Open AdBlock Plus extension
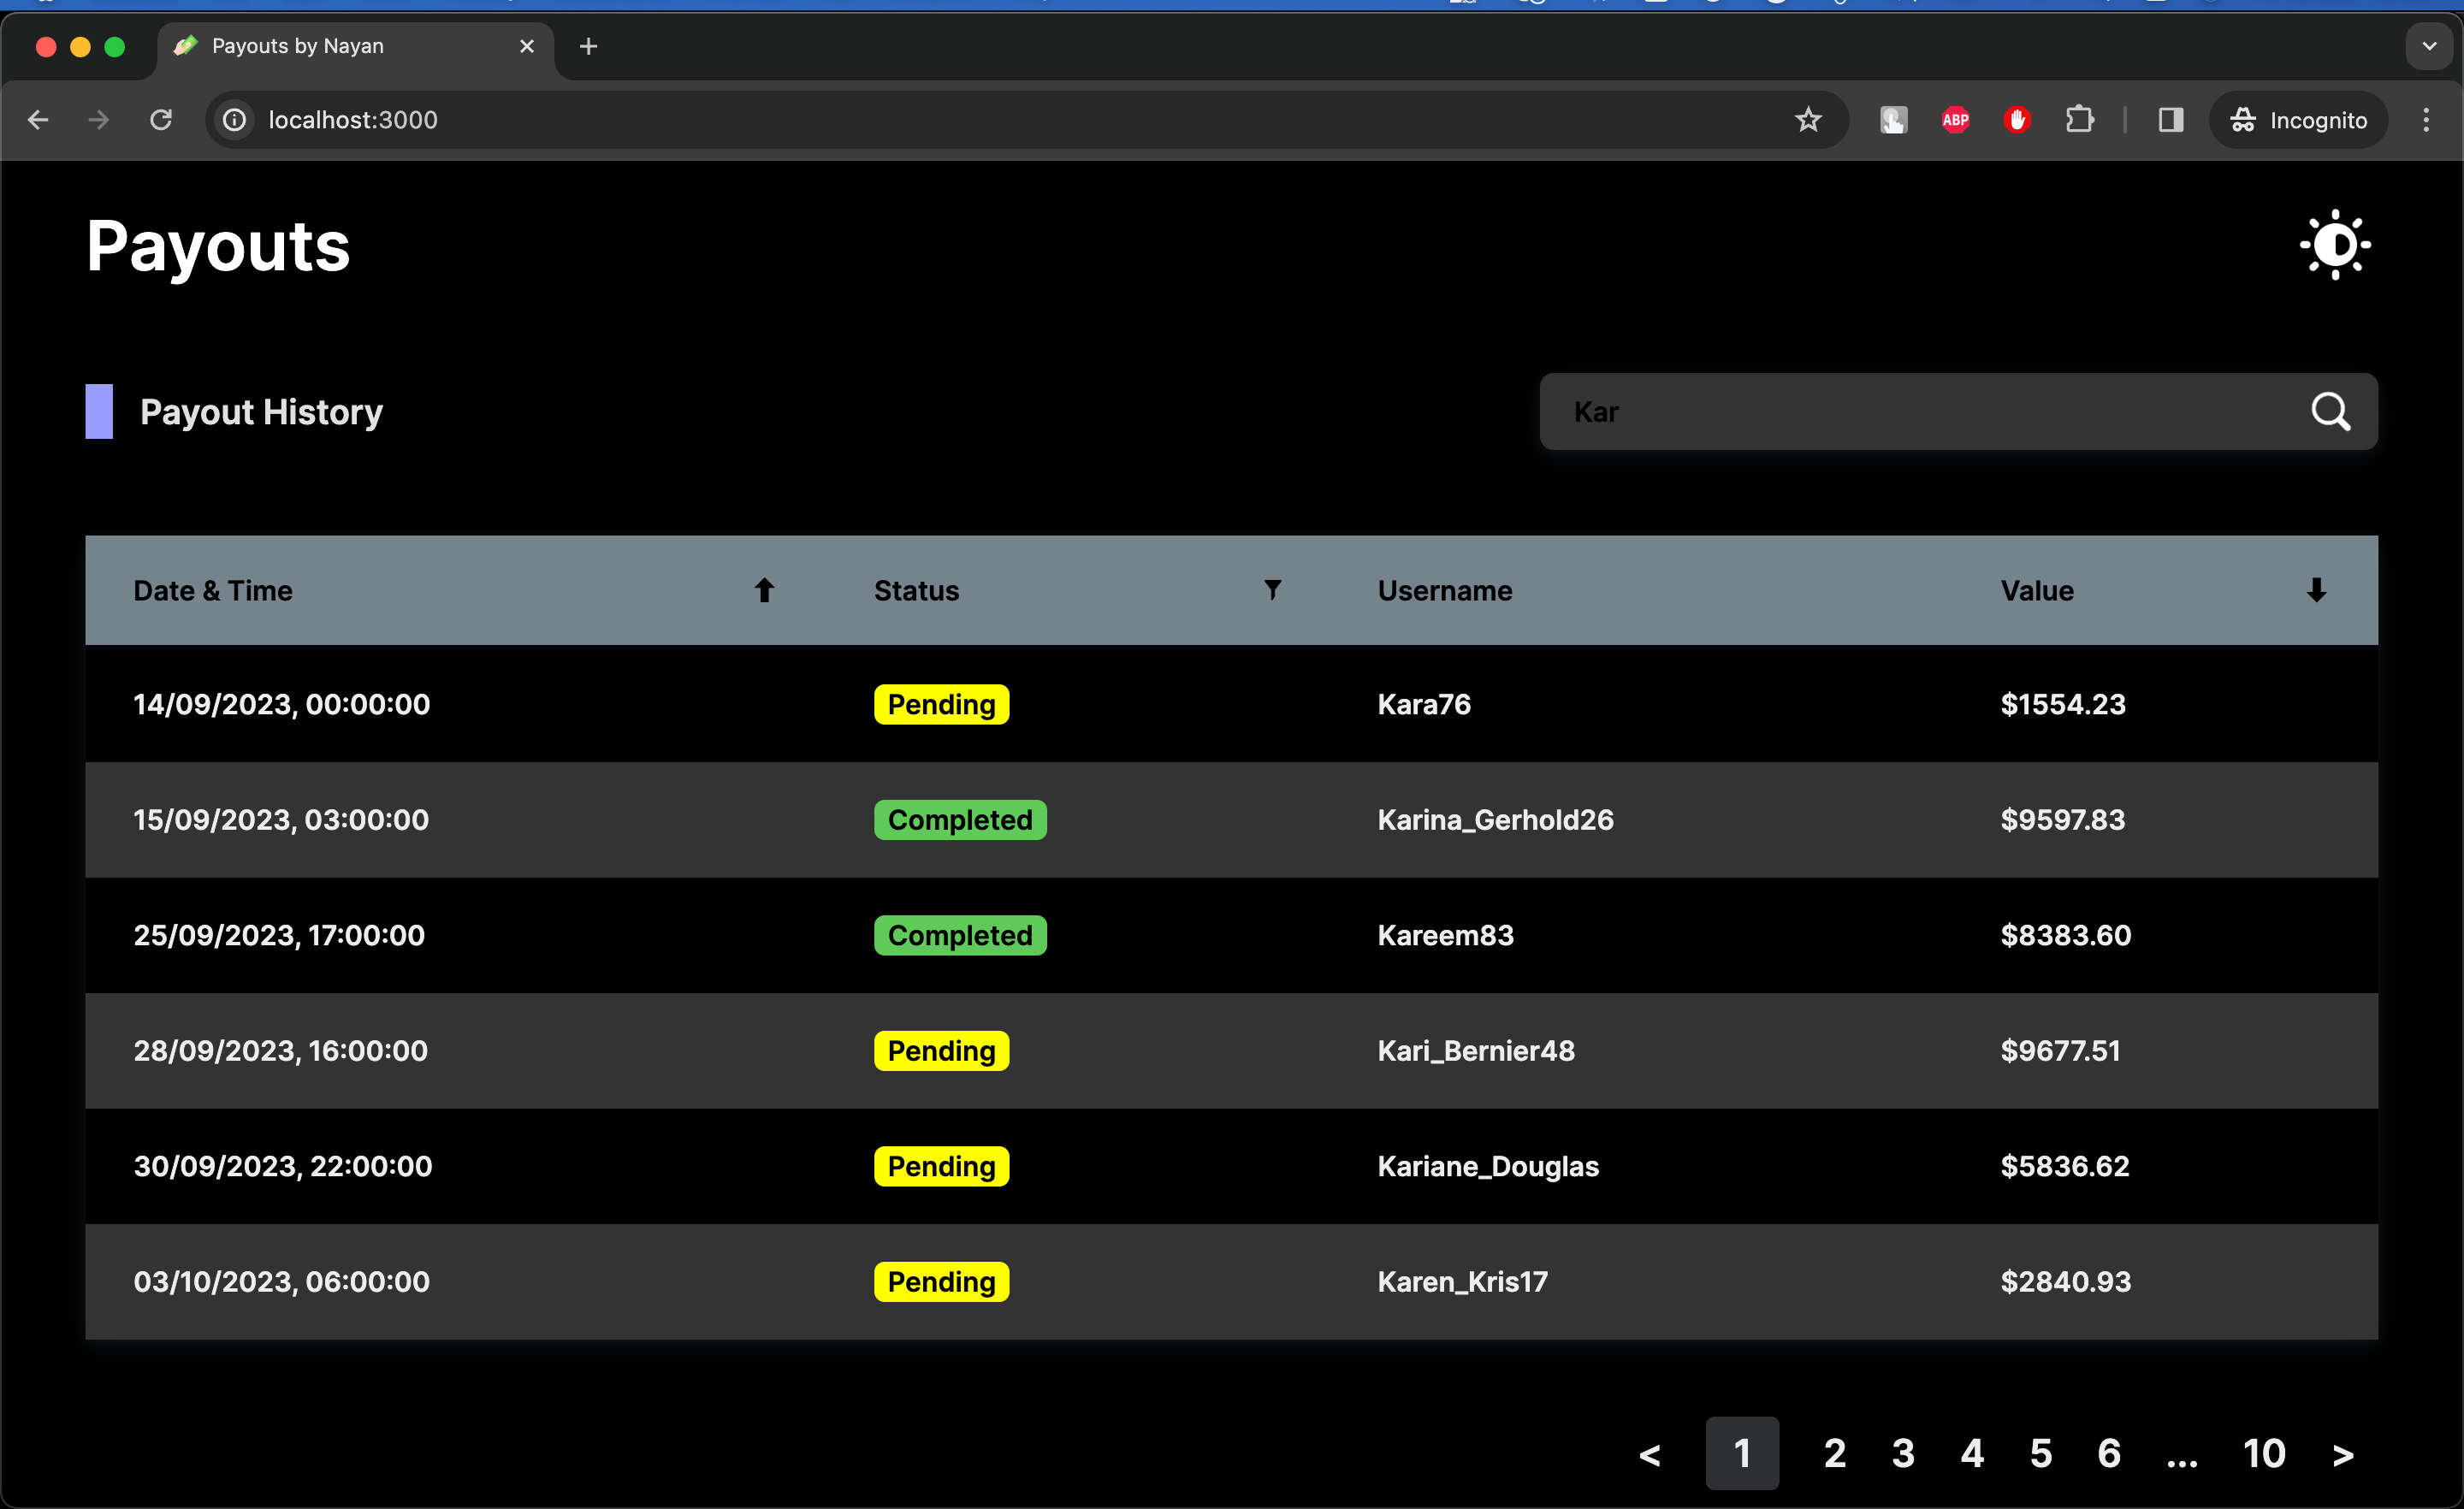This screenshot has width=2464, height=1509. click(1955, 120)
